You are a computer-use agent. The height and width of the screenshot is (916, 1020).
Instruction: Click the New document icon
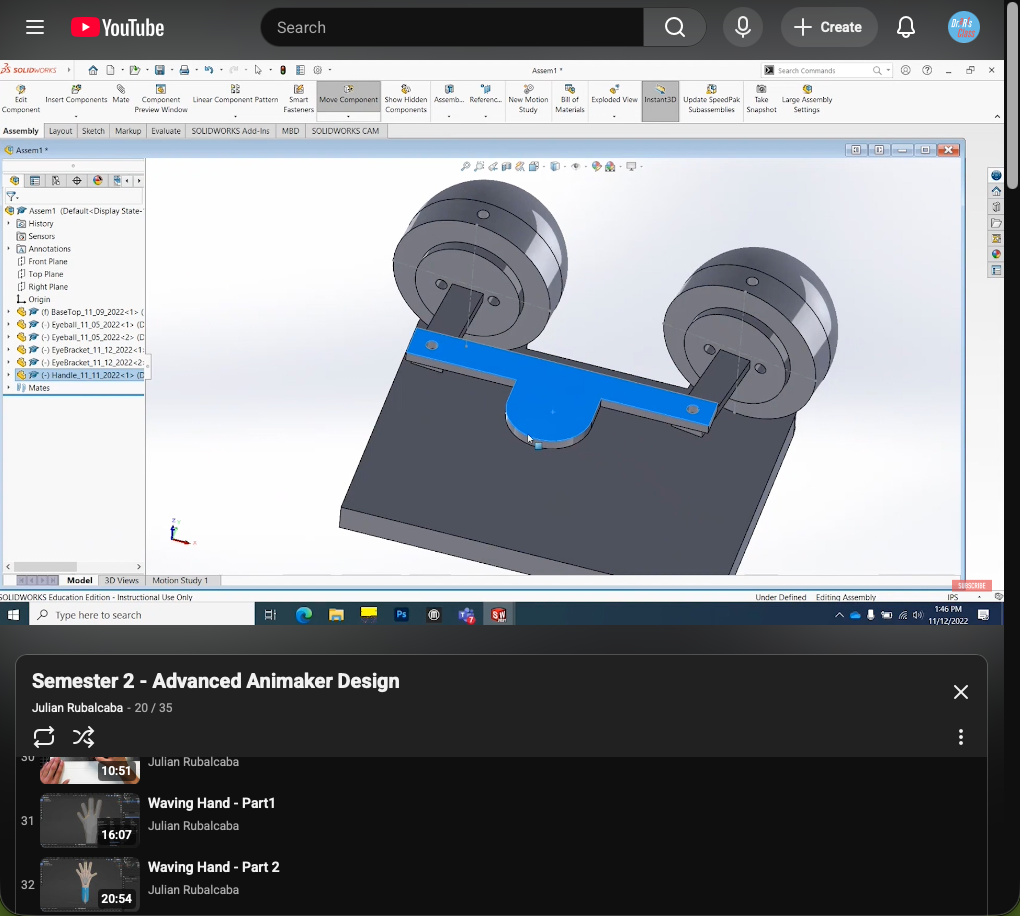pyautogui.click(x=111, y=70)
